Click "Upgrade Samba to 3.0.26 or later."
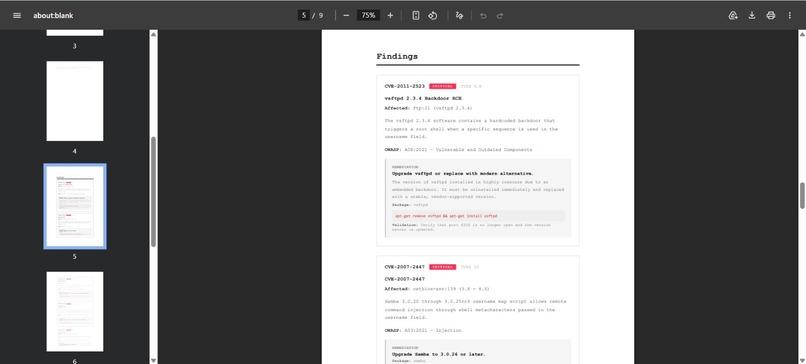806x364 pixels. point(438,354)
